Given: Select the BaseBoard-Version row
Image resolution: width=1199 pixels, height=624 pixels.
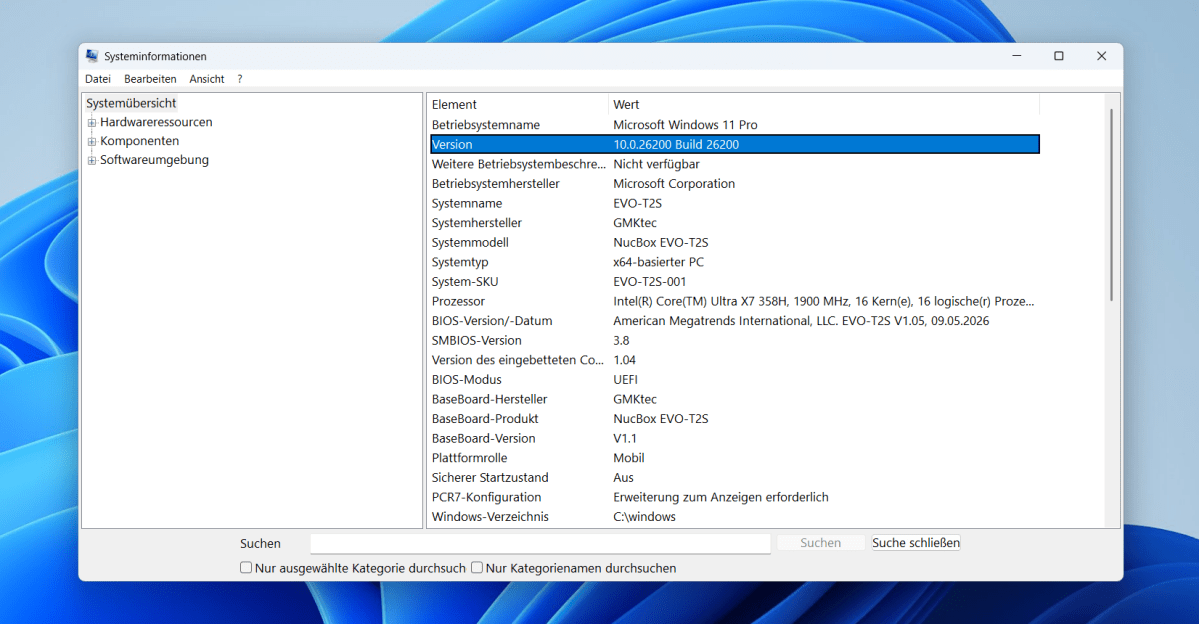Looking at the screenshot, I should point(734,439).
